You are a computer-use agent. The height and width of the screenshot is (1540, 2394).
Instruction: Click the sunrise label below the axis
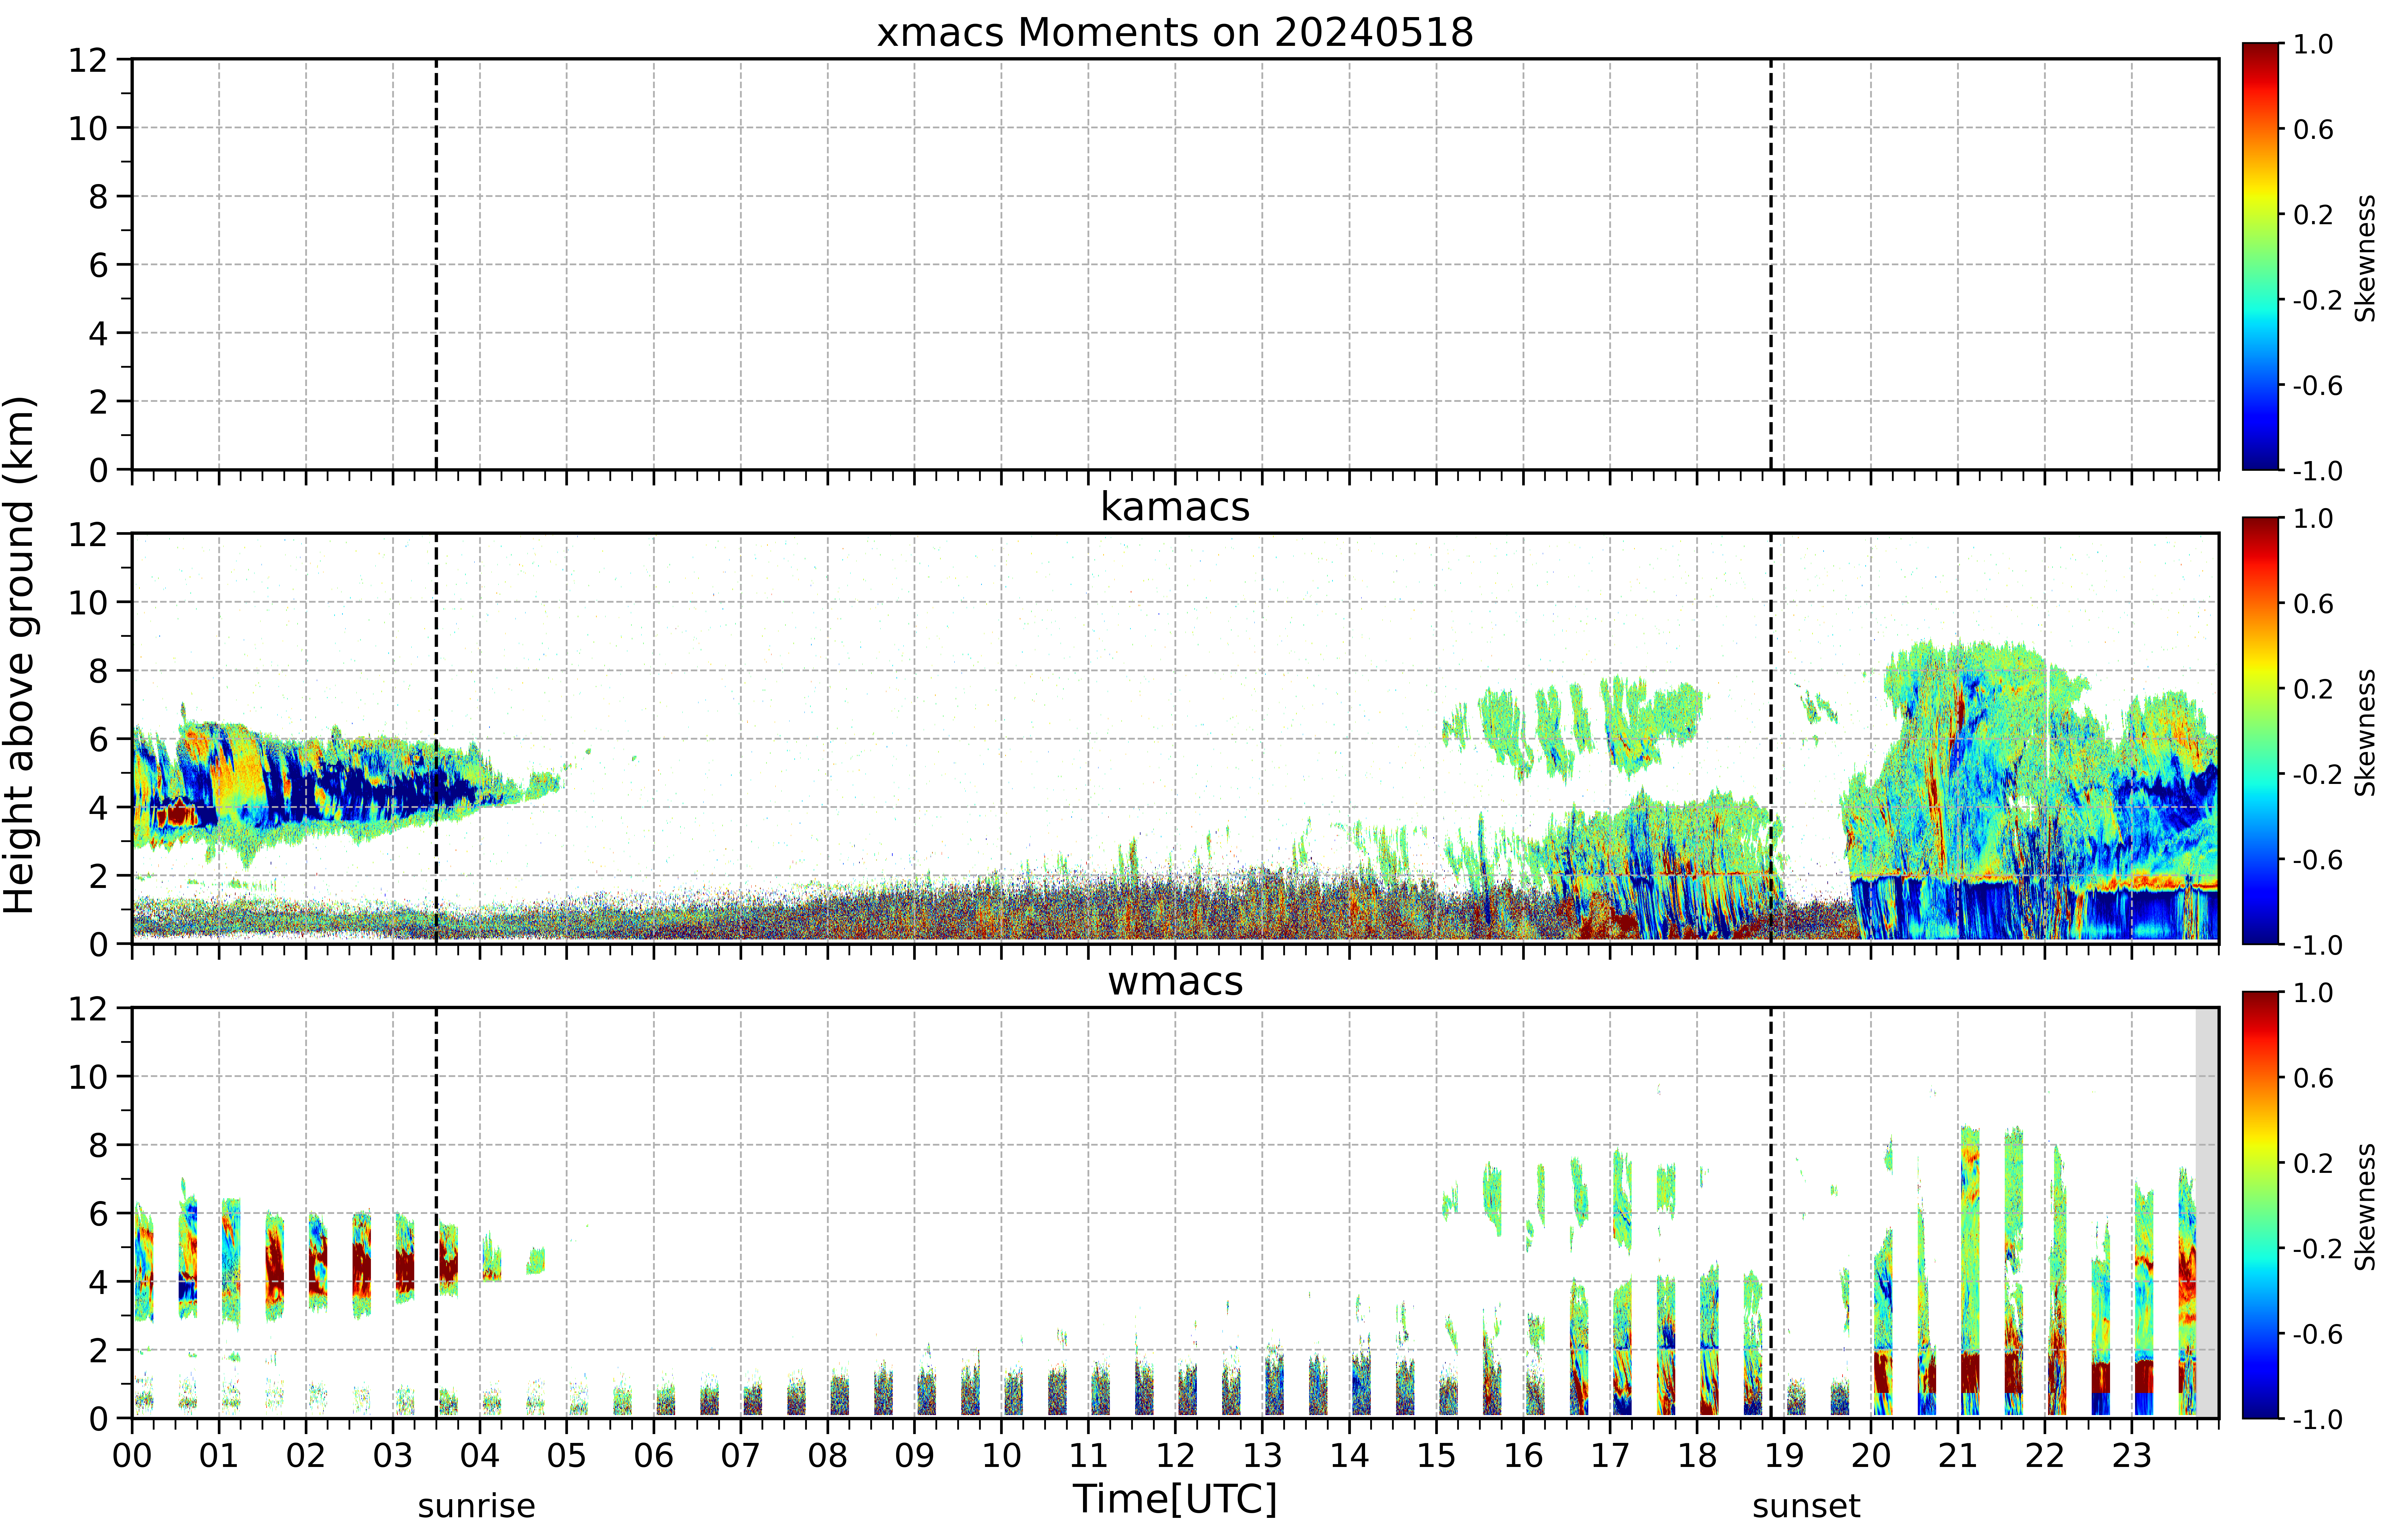[476, 1505]
